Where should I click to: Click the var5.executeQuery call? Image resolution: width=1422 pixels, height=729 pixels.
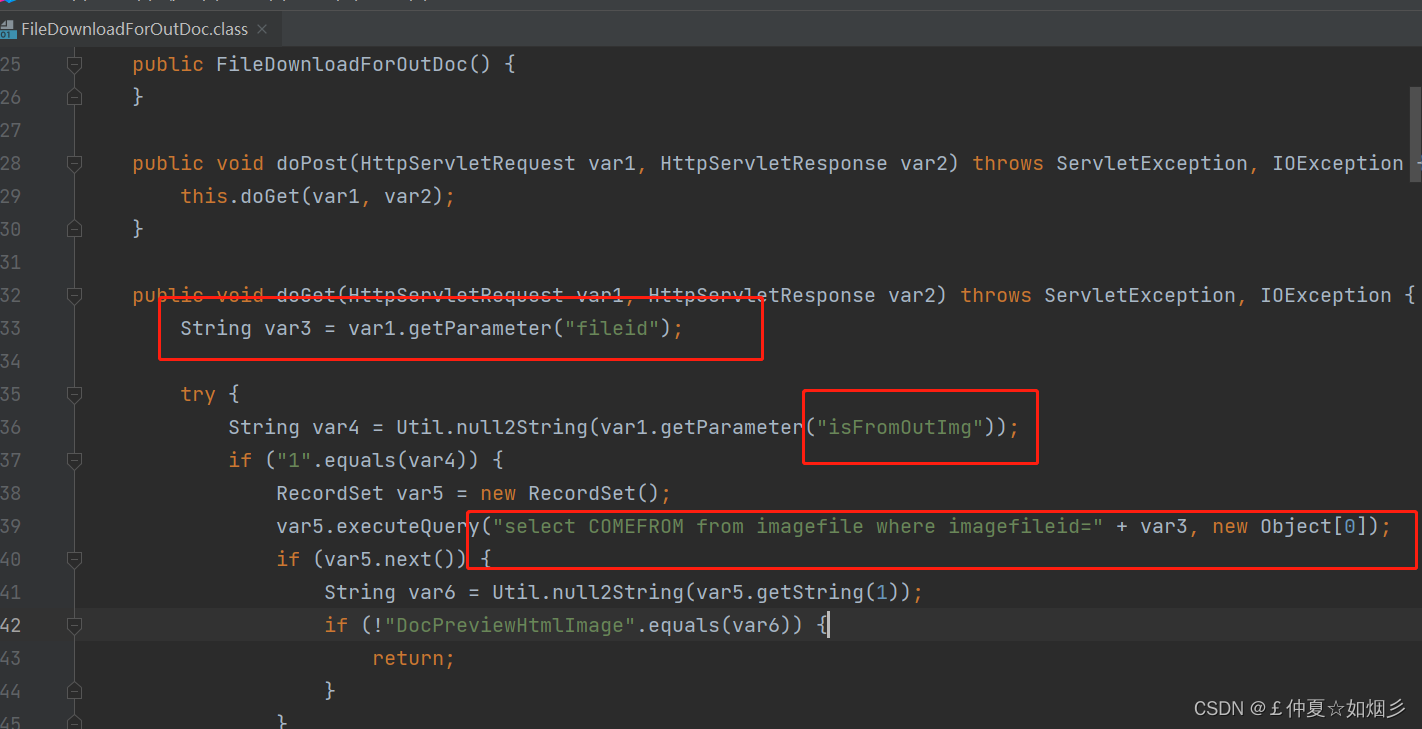coord(378,526)
